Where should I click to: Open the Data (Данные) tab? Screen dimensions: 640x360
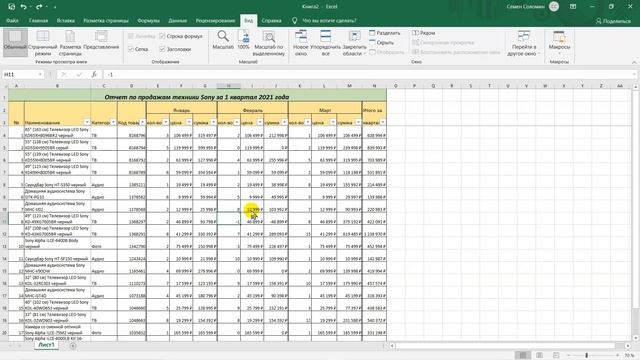coord(178,20)
